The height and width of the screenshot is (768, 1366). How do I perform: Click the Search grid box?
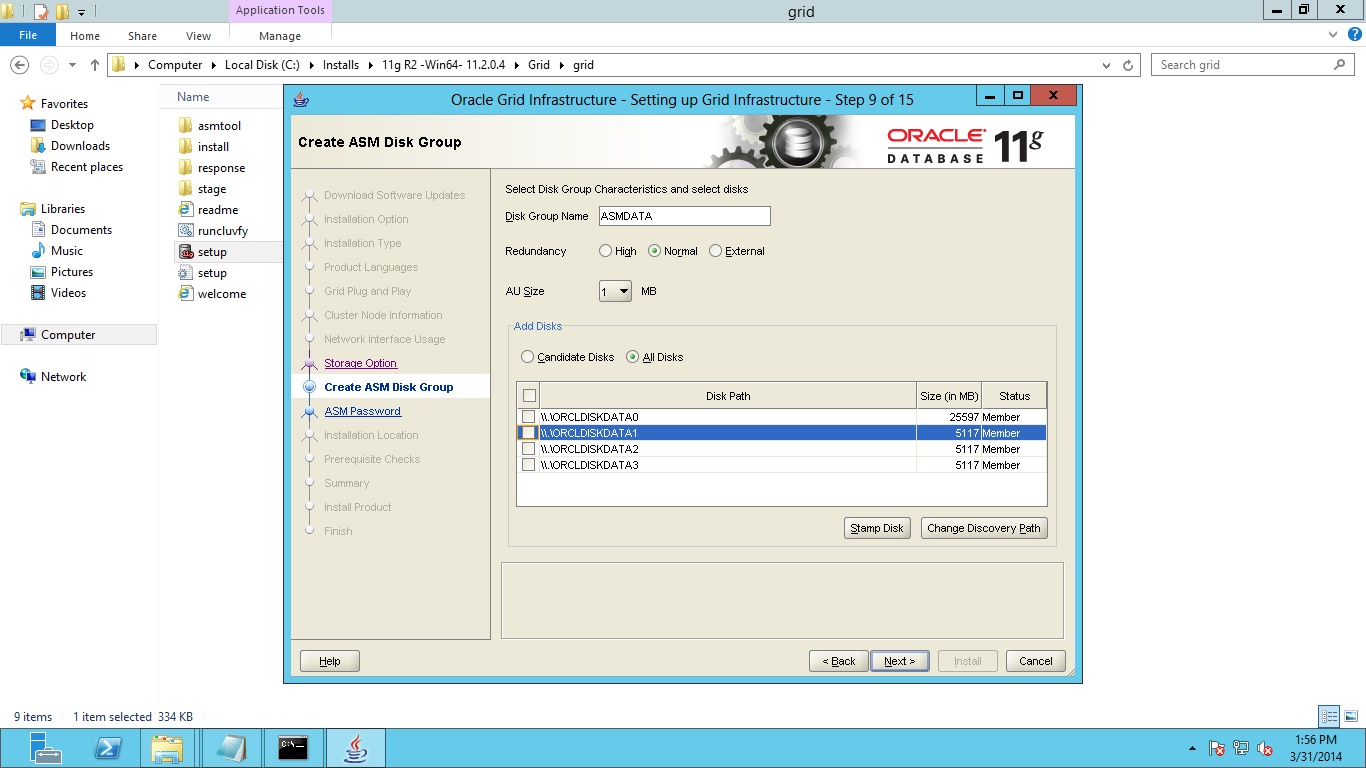[x=1253, y=65]
